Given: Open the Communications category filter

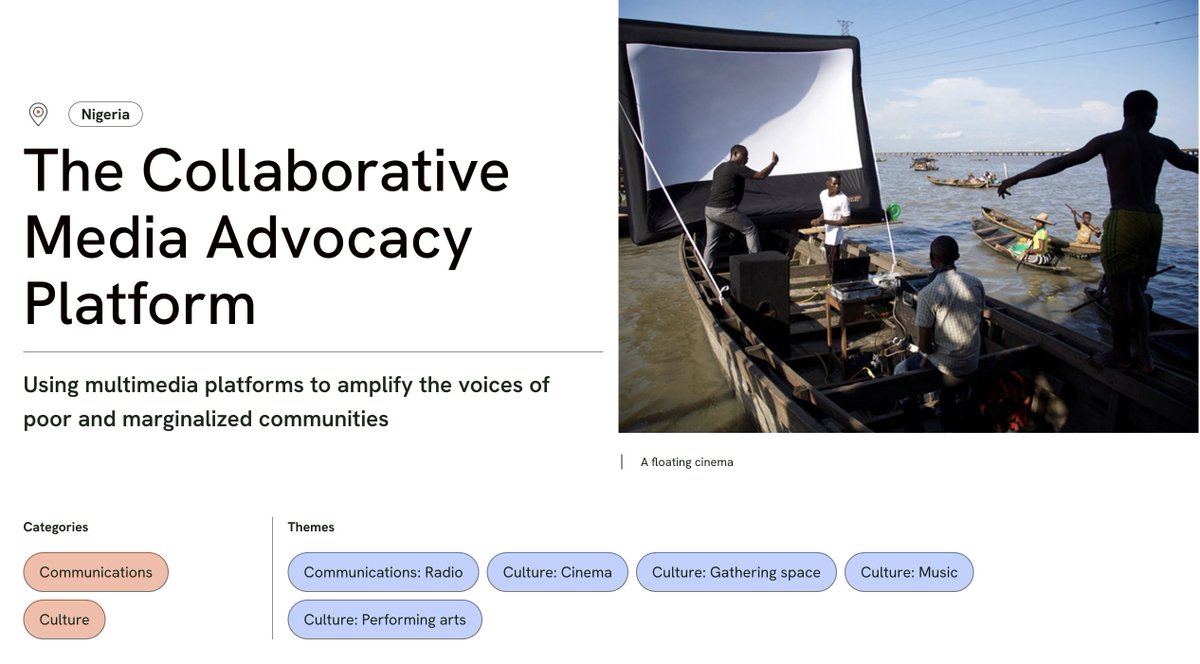Looking at the screenshot, I should [x=95, y=572].
